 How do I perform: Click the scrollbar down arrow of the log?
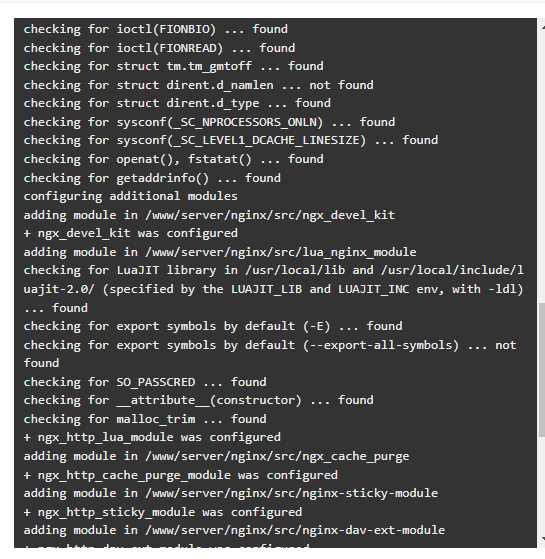click(543, 539)
